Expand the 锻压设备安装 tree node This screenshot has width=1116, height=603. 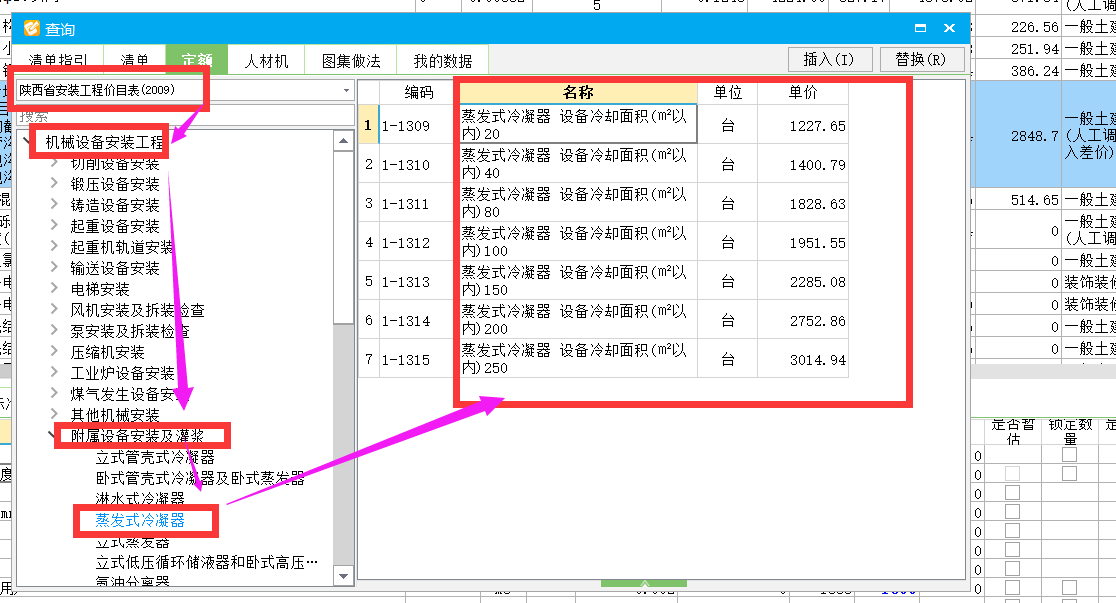pos(54,184)
